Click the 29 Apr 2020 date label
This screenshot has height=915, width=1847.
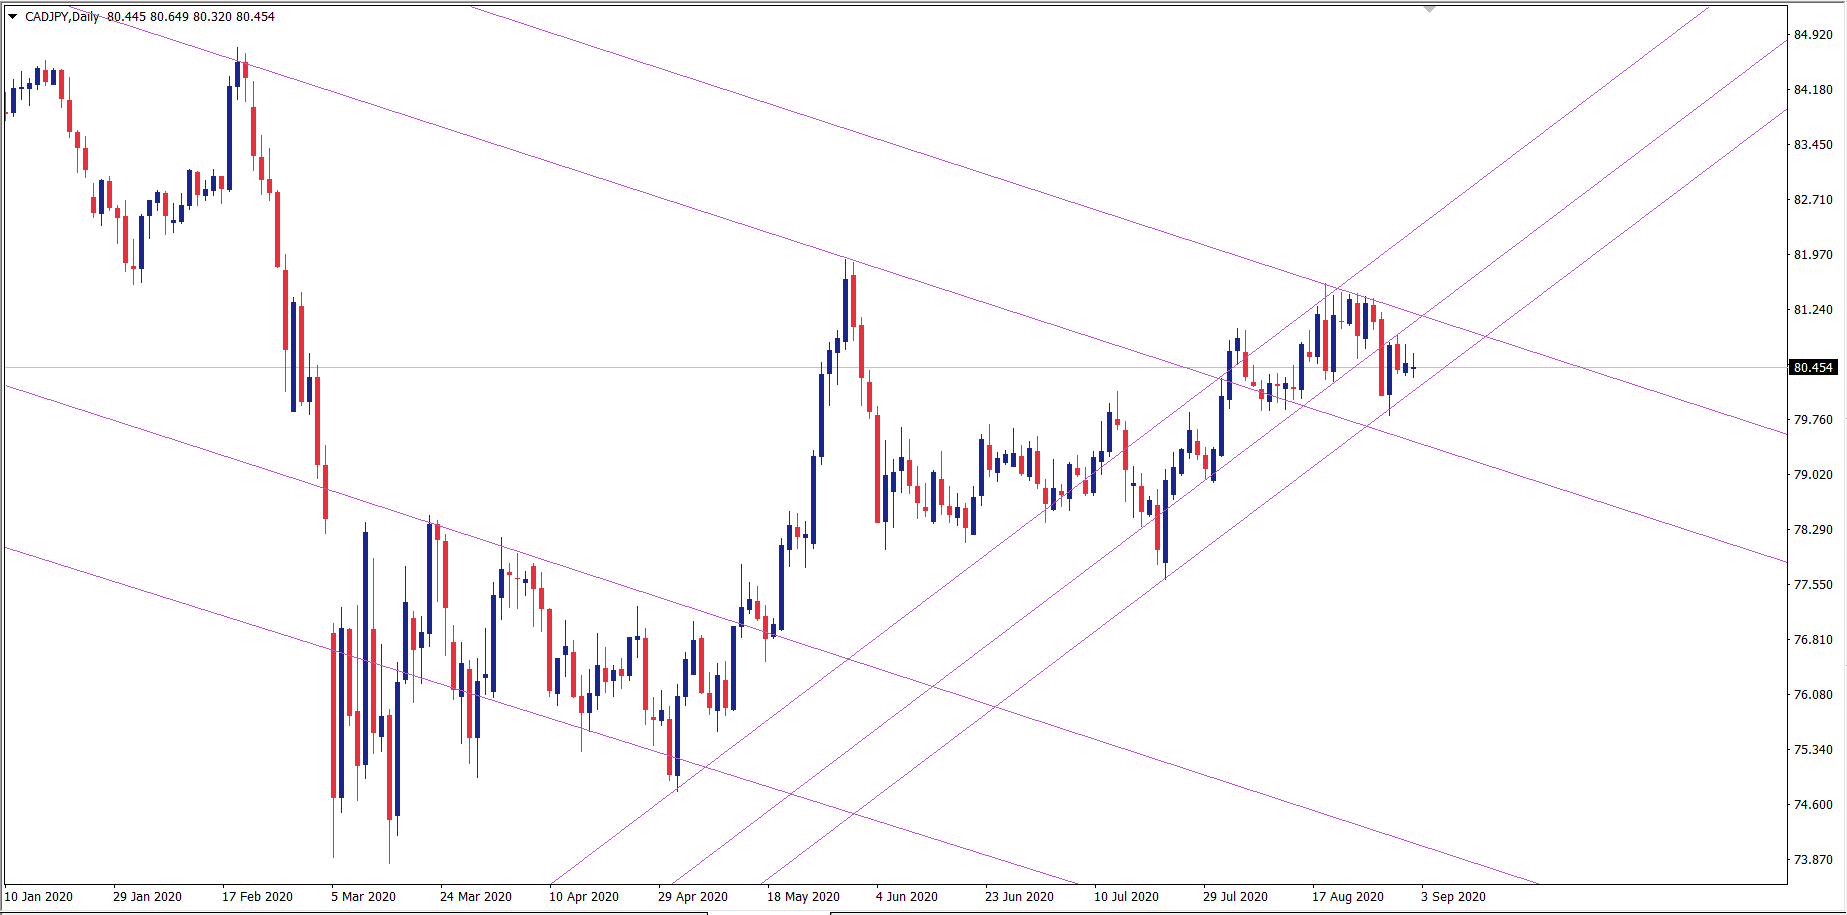693,896
